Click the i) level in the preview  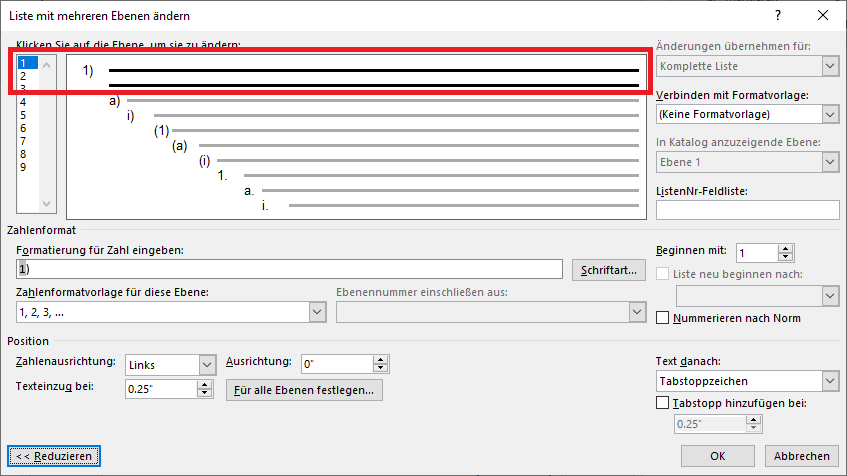coord(130,116)
